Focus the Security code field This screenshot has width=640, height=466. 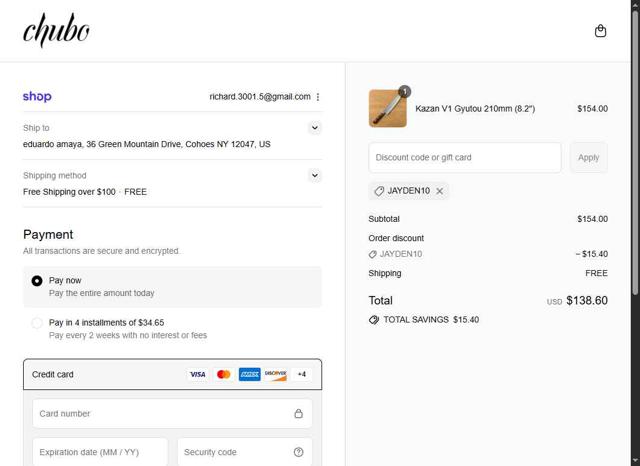(245, 452)
